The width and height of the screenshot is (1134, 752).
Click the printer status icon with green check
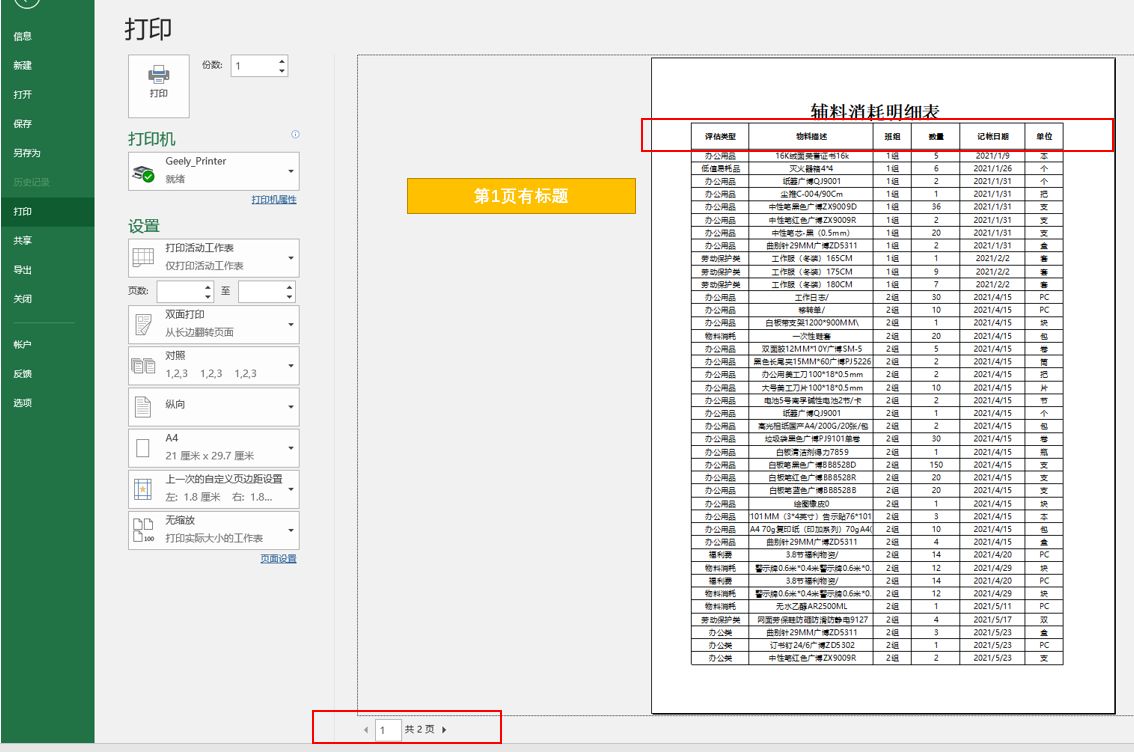142,173
